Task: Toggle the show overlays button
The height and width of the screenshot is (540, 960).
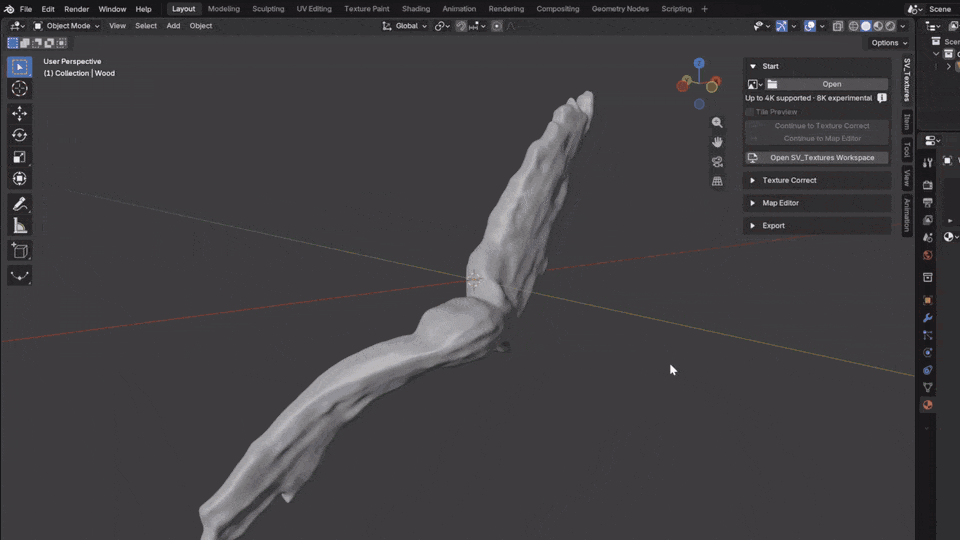Action: (810, 26)
